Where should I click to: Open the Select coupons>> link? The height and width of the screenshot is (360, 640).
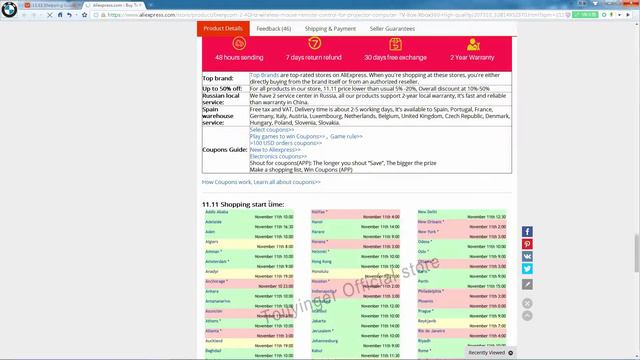point(272,130)
